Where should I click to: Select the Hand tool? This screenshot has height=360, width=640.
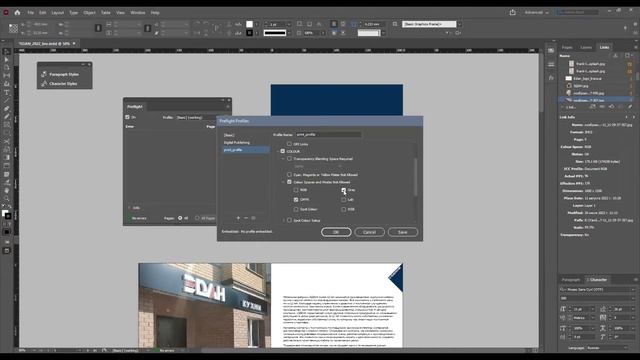7,190
